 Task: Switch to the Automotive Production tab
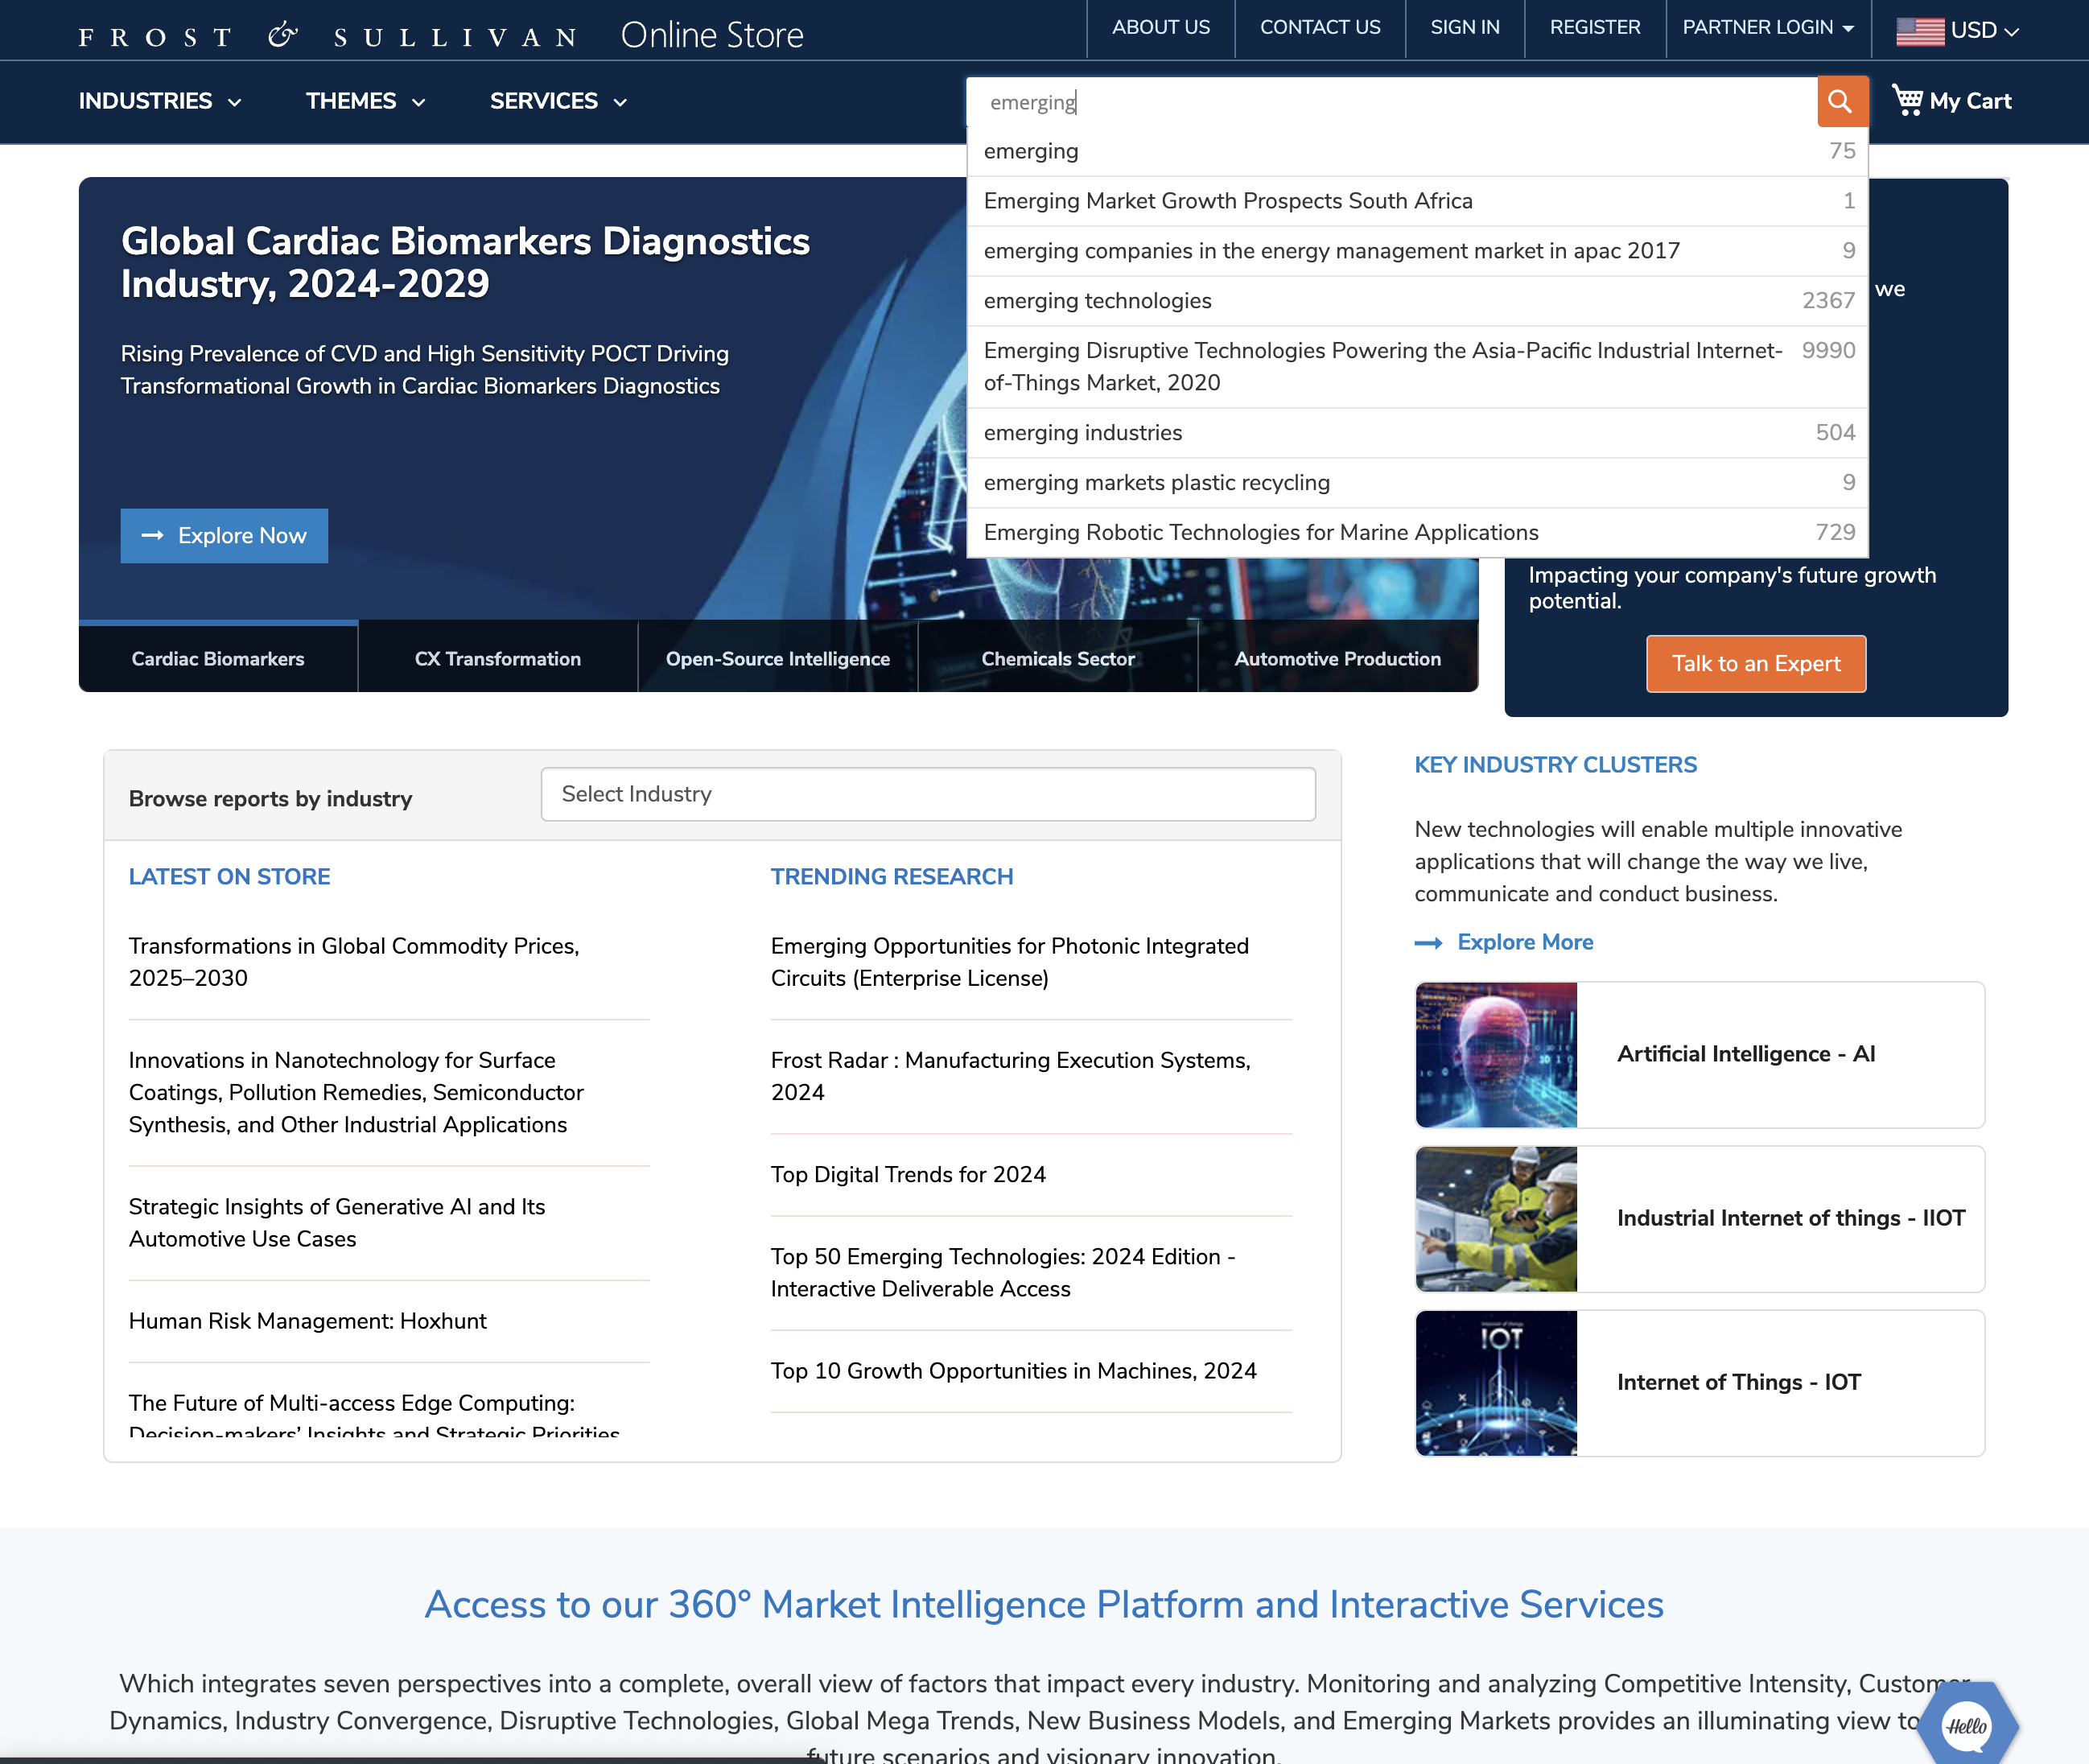pos(1337,658)
